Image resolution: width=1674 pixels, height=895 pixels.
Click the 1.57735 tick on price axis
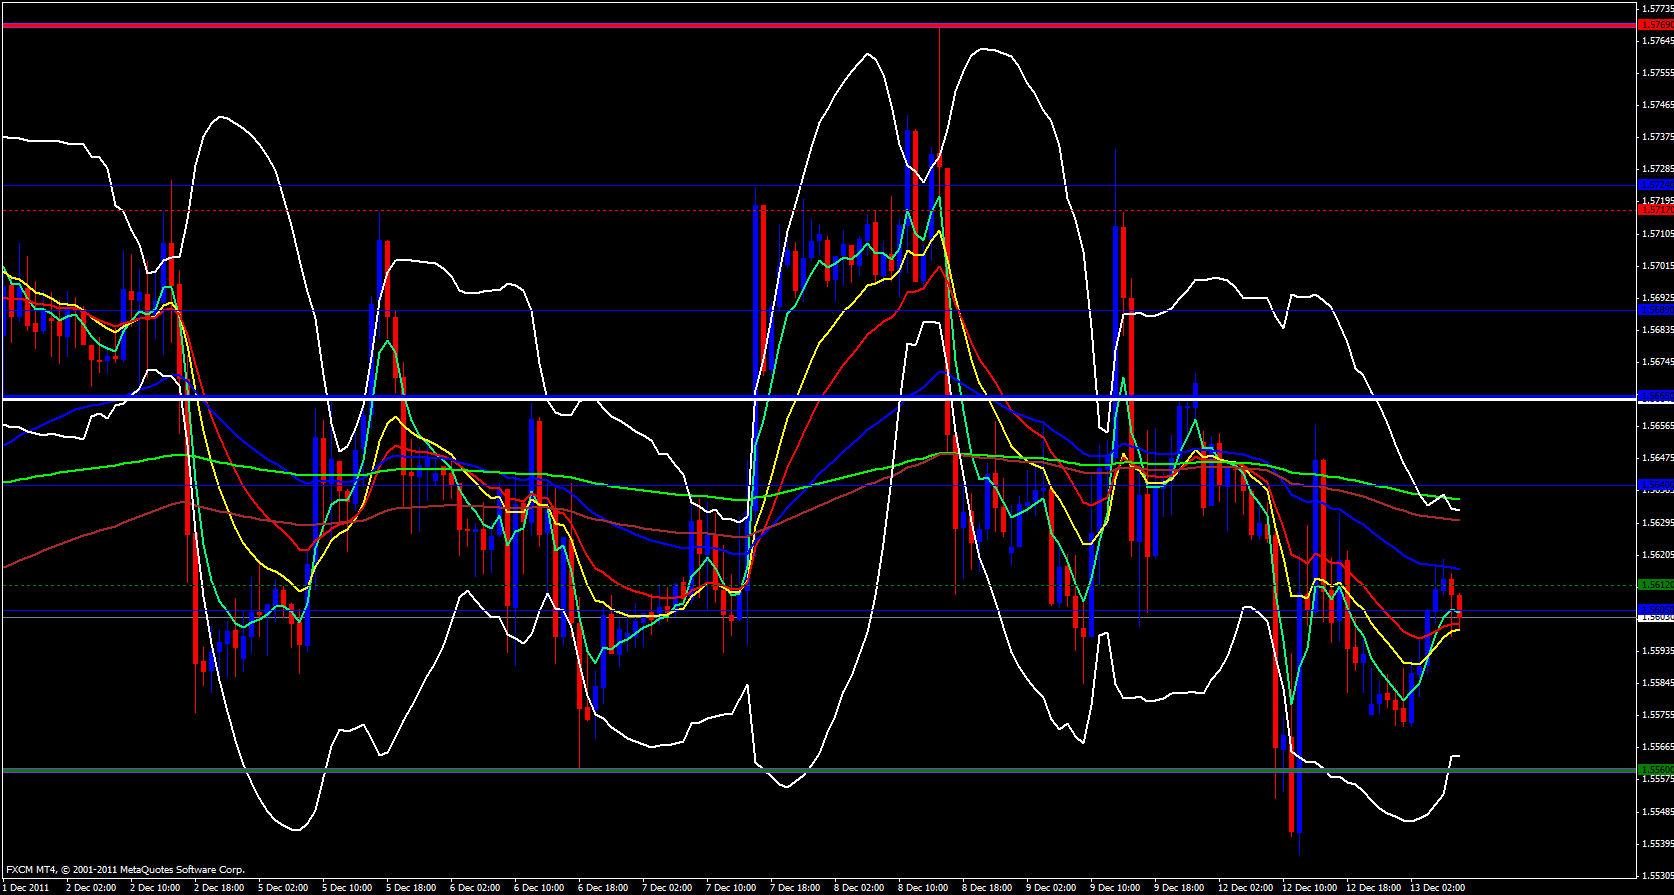pos(1657,8)
